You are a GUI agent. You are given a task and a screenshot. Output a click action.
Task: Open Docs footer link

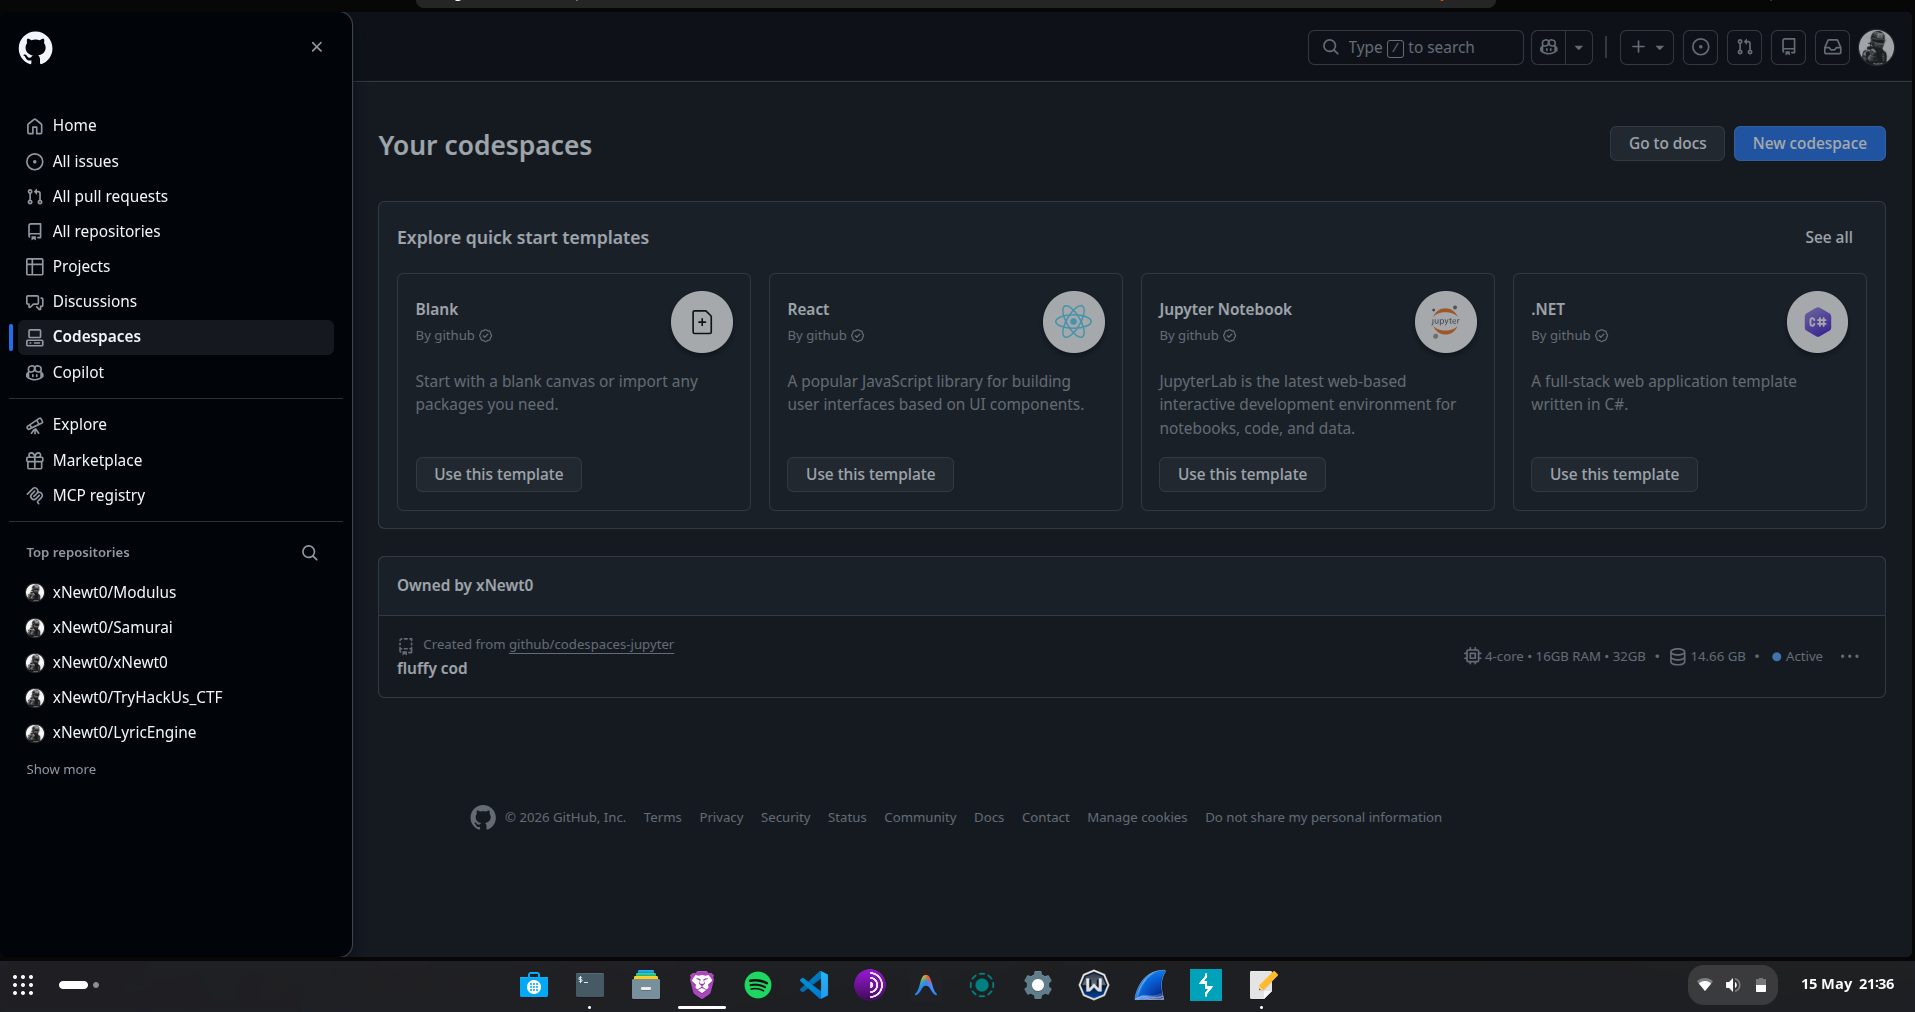[989, 818]
